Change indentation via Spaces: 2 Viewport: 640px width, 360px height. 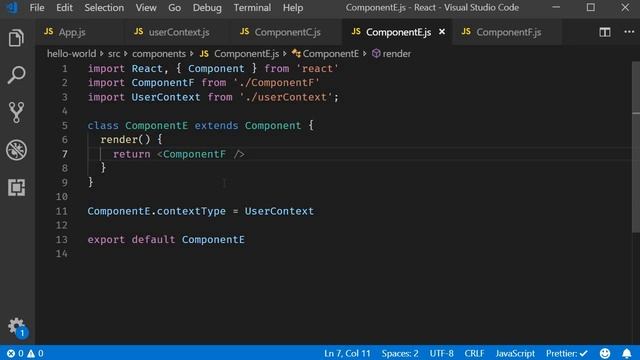(x=400, y=353)
